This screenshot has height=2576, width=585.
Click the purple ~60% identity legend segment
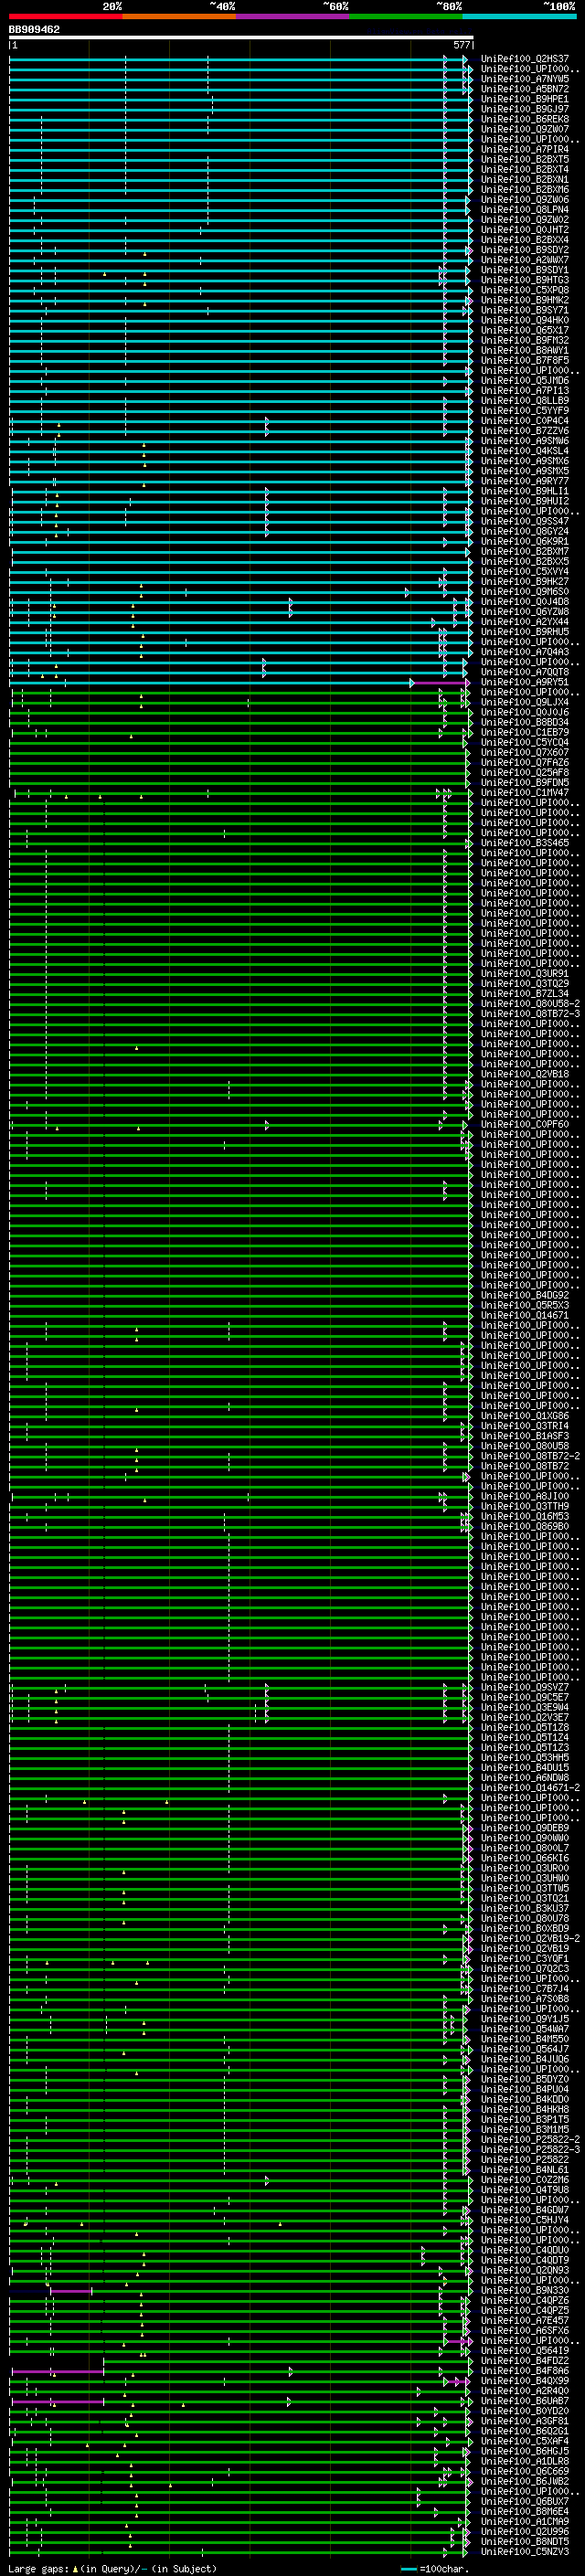pos(293,16)
